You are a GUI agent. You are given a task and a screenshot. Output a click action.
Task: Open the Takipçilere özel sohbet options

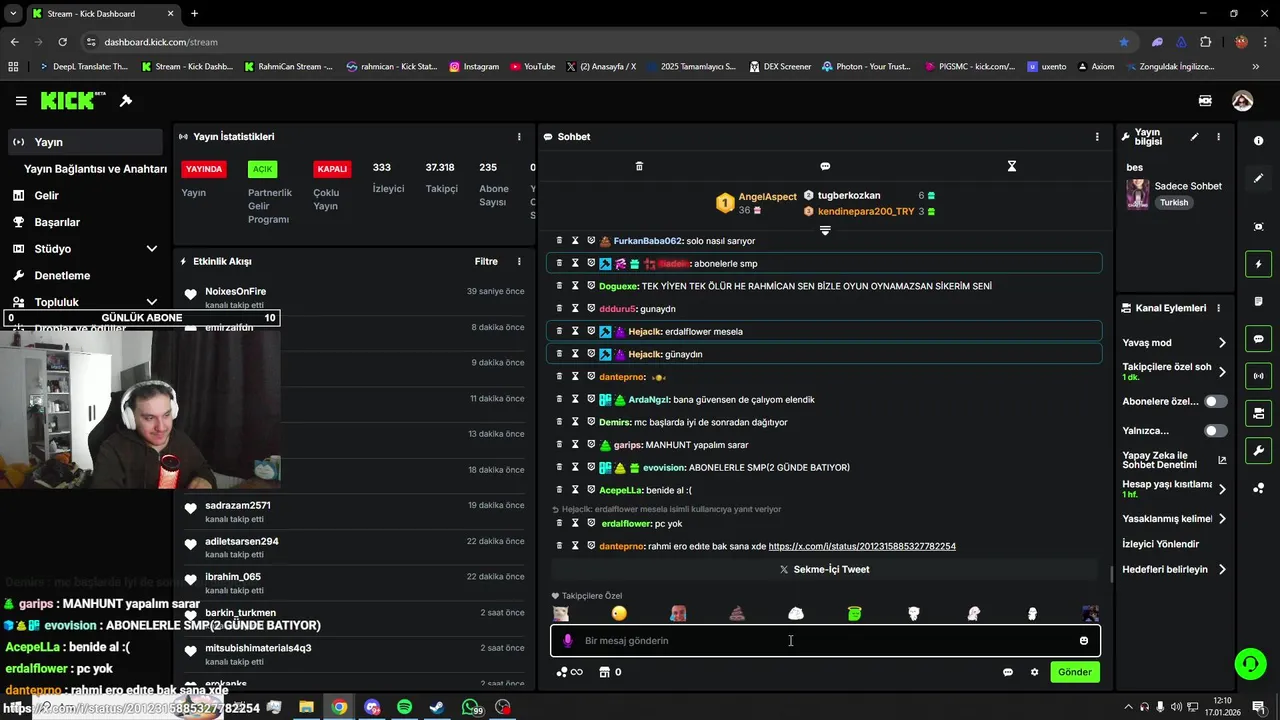click(1174, 372)
